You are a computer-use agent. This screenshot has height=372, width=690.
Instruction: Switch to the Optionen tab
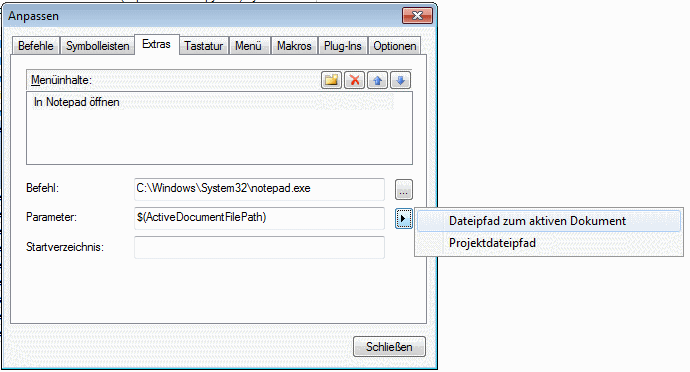pyautogui.click(x=394, y=46)
